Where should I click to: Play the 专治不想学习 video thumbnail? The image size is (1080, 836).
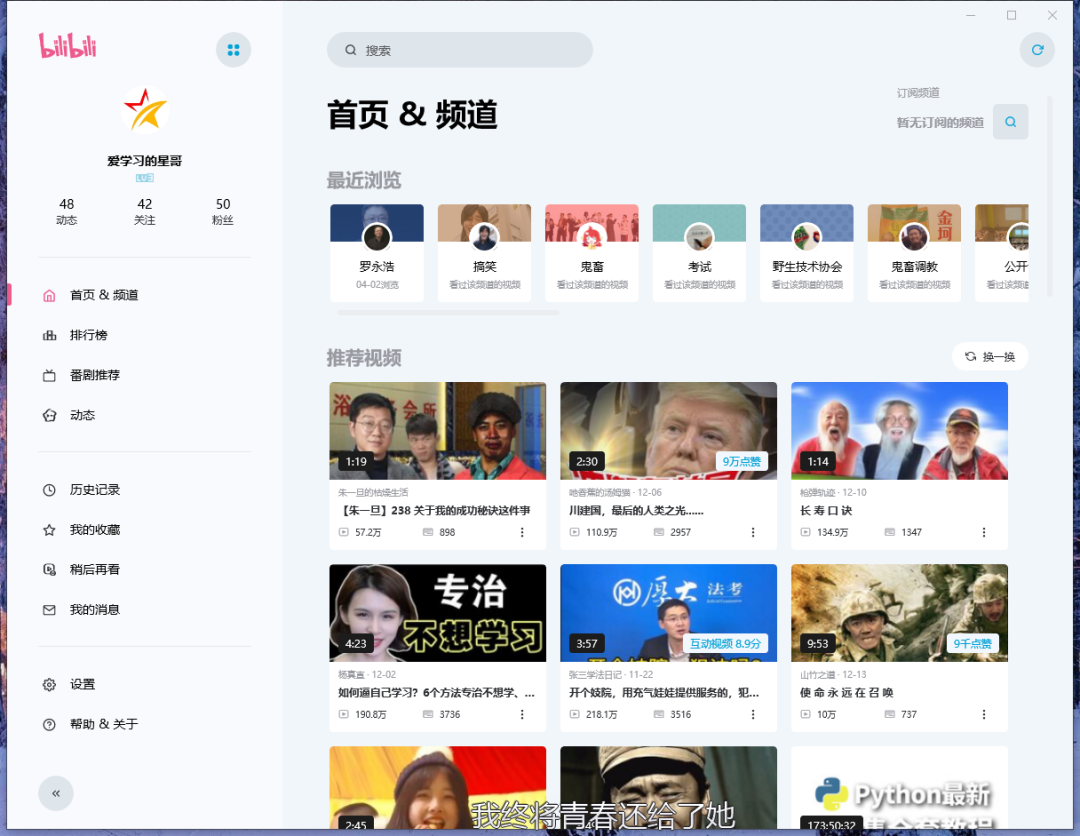(437, 613)
